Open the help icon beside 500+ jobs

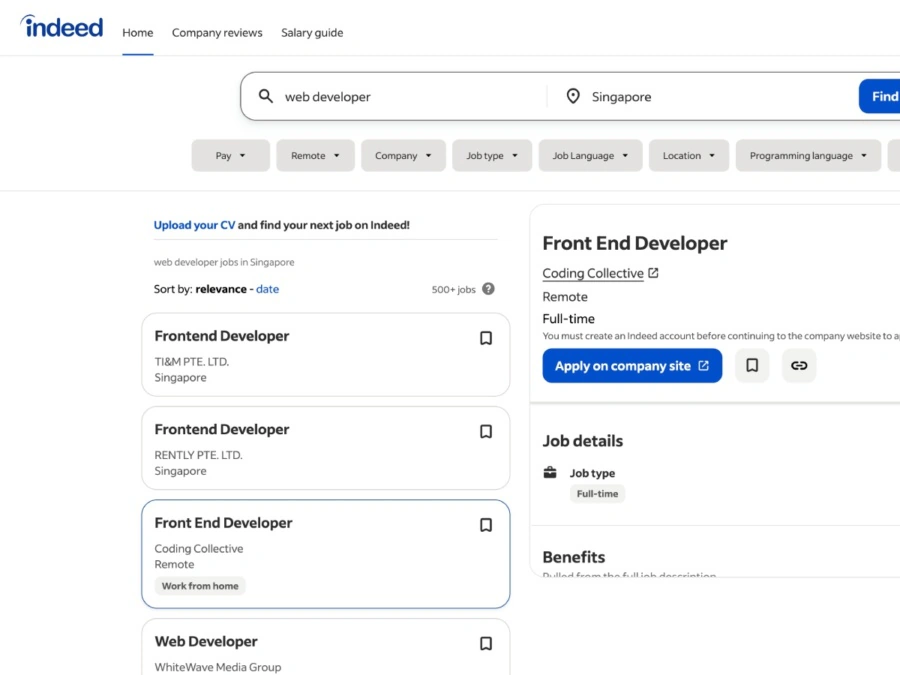click(x=488, y=289)
